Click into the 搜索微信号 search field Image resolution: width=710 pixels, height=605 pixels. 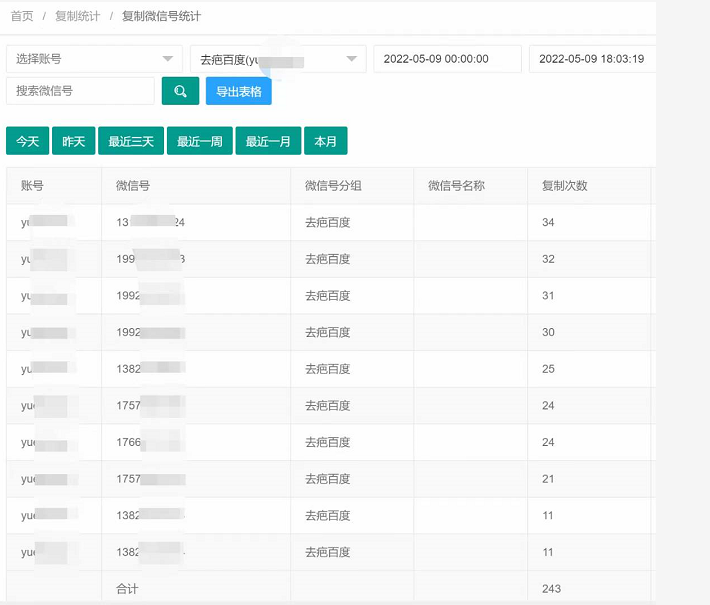(x=80, y=91)
